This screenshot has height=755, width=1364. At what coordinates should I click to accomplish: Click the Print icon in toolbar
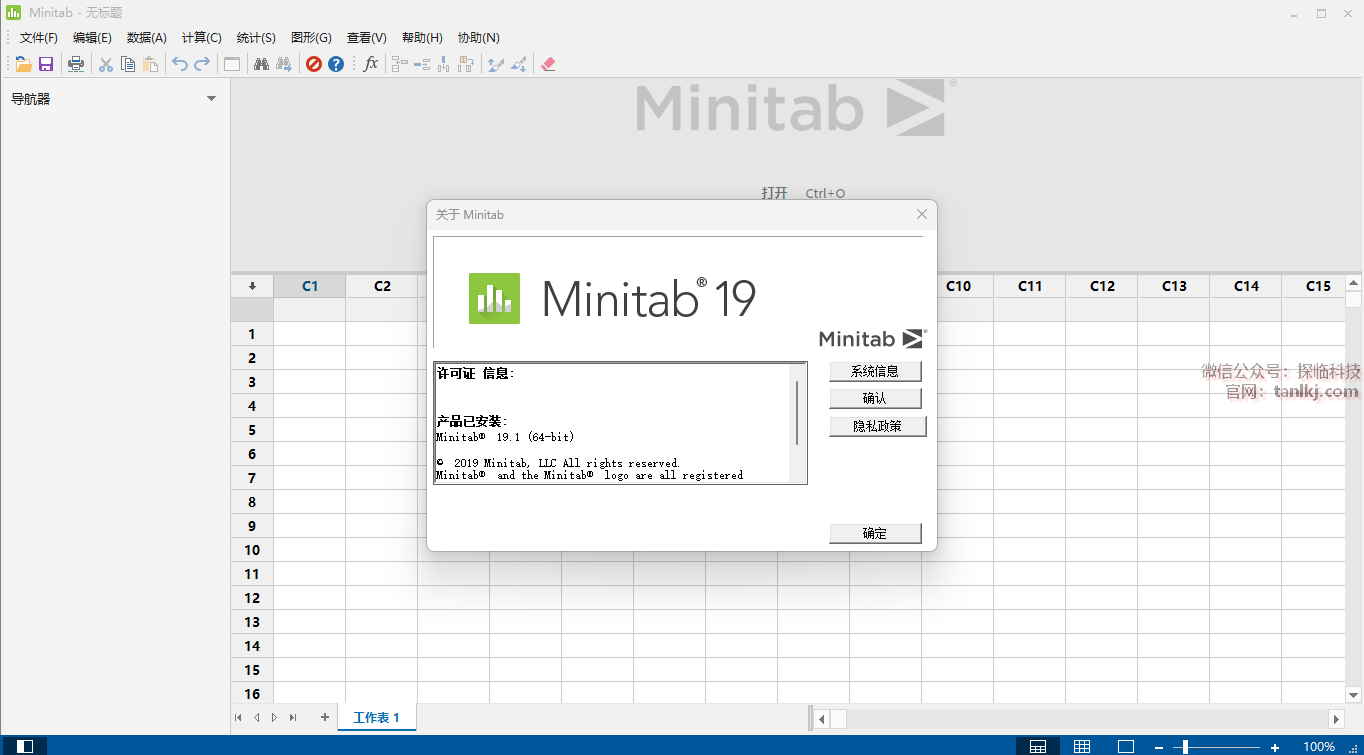coord(76,64)
